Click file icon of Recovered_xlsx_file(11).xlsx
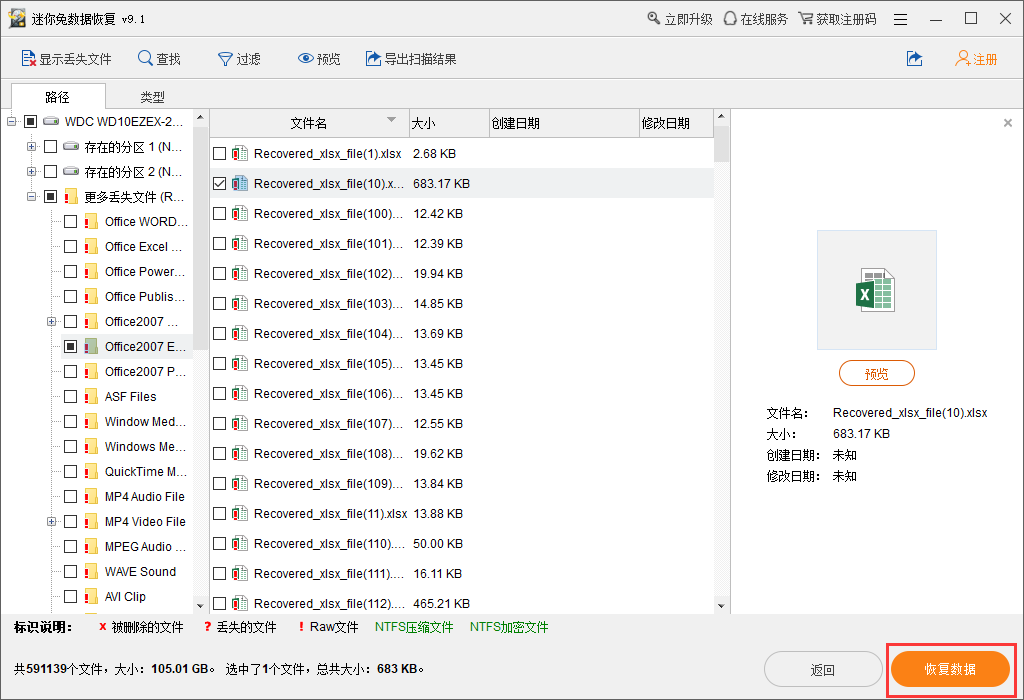Screen dimensions: 1024x700 240,514
